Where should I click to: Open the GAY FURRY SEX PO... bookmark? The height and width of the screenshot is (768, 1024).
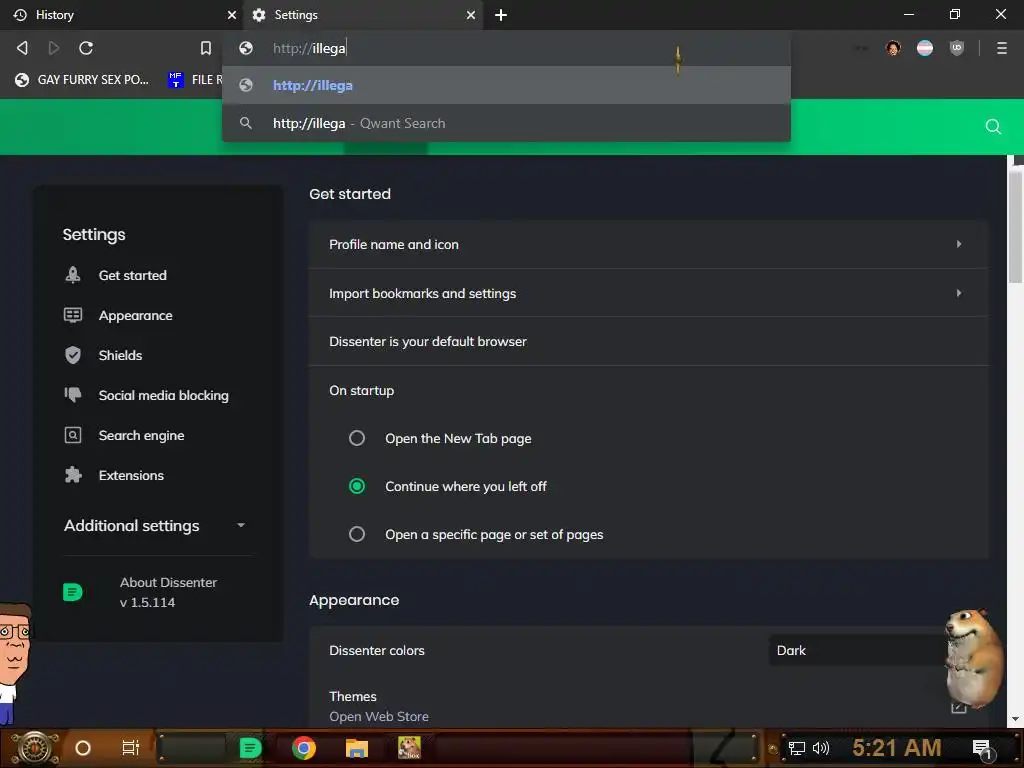(x=82, y=80)
